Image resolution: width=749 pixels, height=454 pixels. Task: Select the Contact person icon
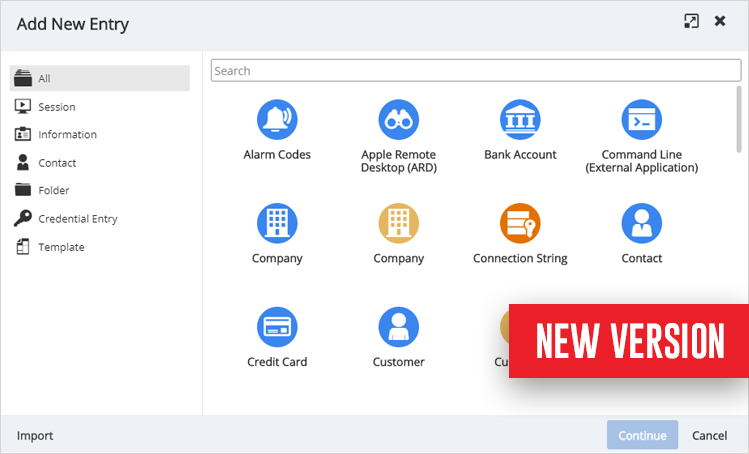point(641,224)
